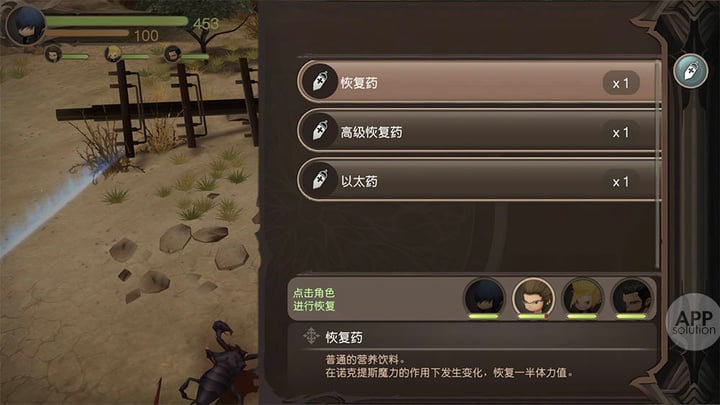Click the 高级恢复药 potion icon
Viewport: 720px width, 405px height.
point(320,130)
